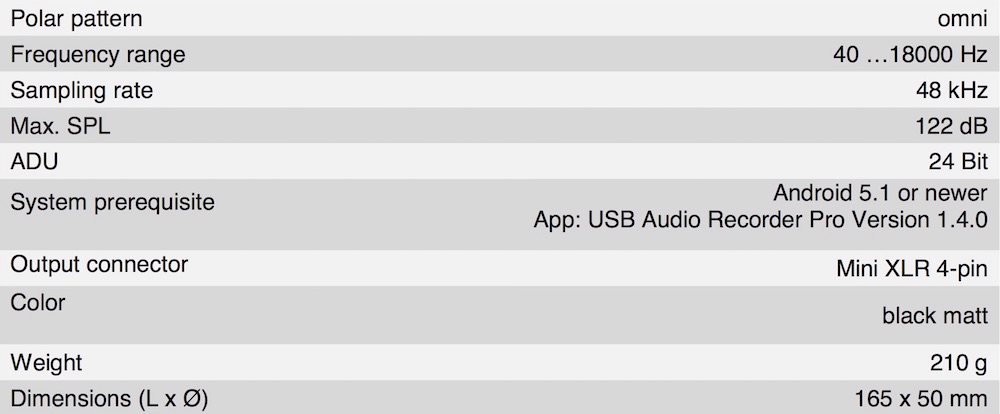Screen dimensions: 1000x414
Task: Select the 24 Bit value
Action: click(958, 162)
